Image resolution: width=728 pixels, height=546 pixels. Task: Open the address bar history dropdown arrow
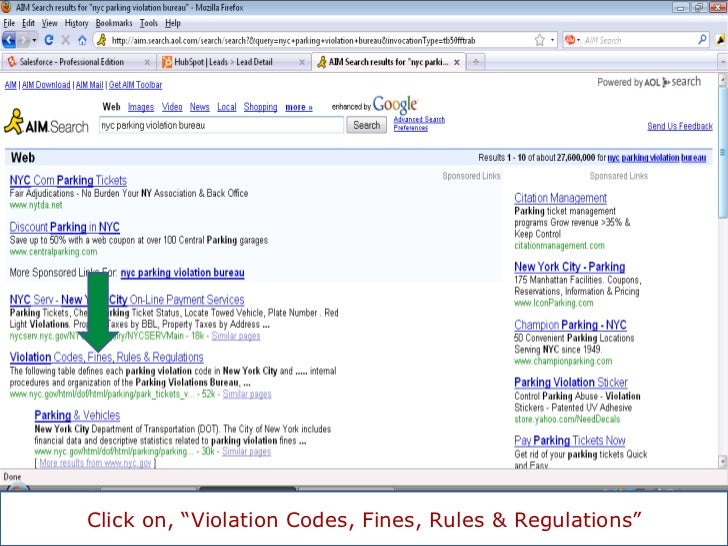[x=552, y=40]
